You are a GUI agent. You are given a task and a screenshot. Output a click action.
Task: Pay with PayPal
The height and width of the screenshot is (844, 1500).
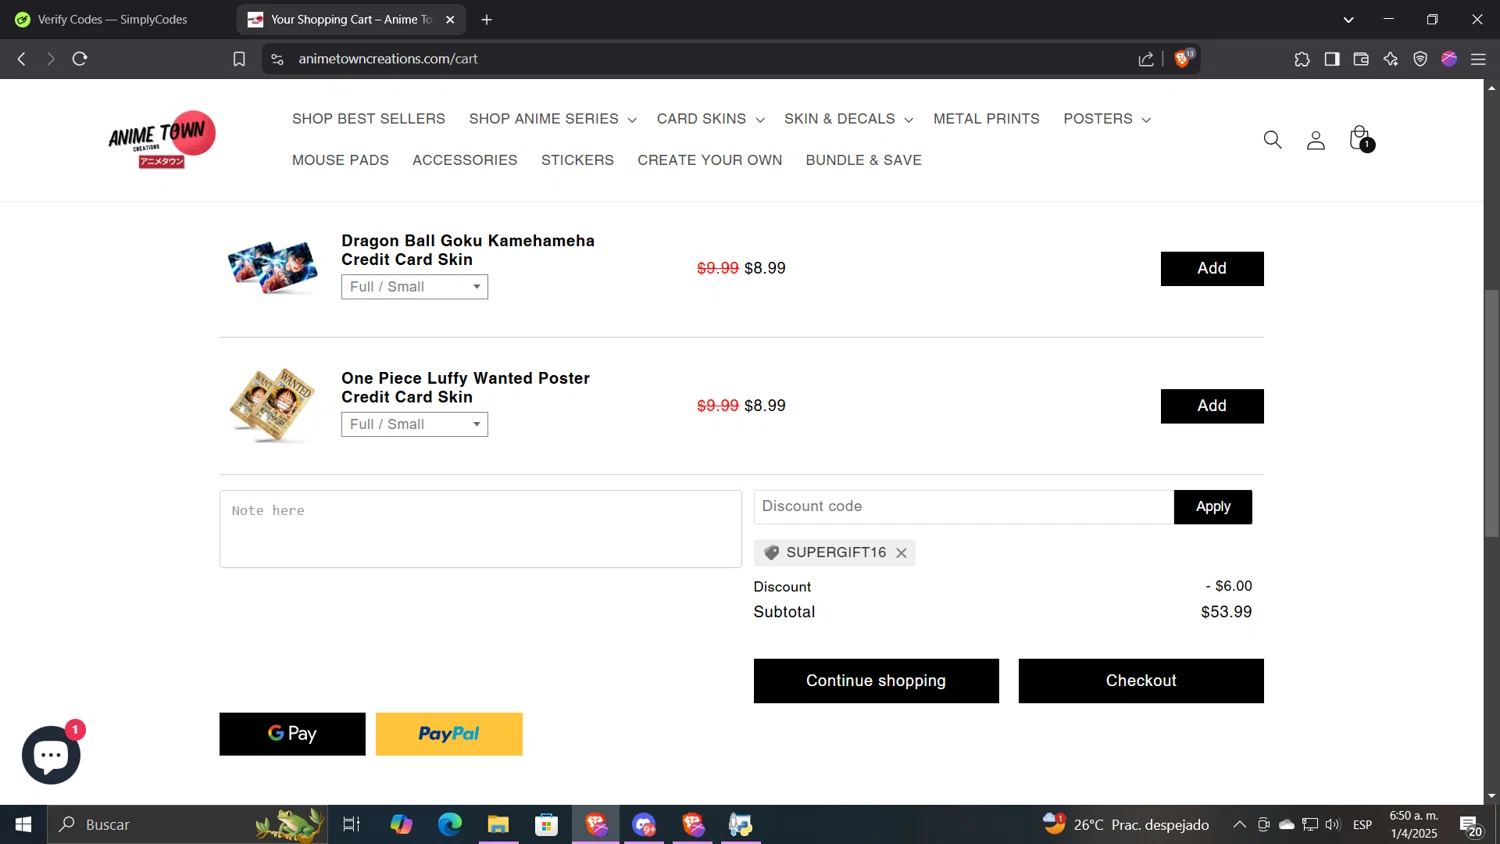coord(449,734)
